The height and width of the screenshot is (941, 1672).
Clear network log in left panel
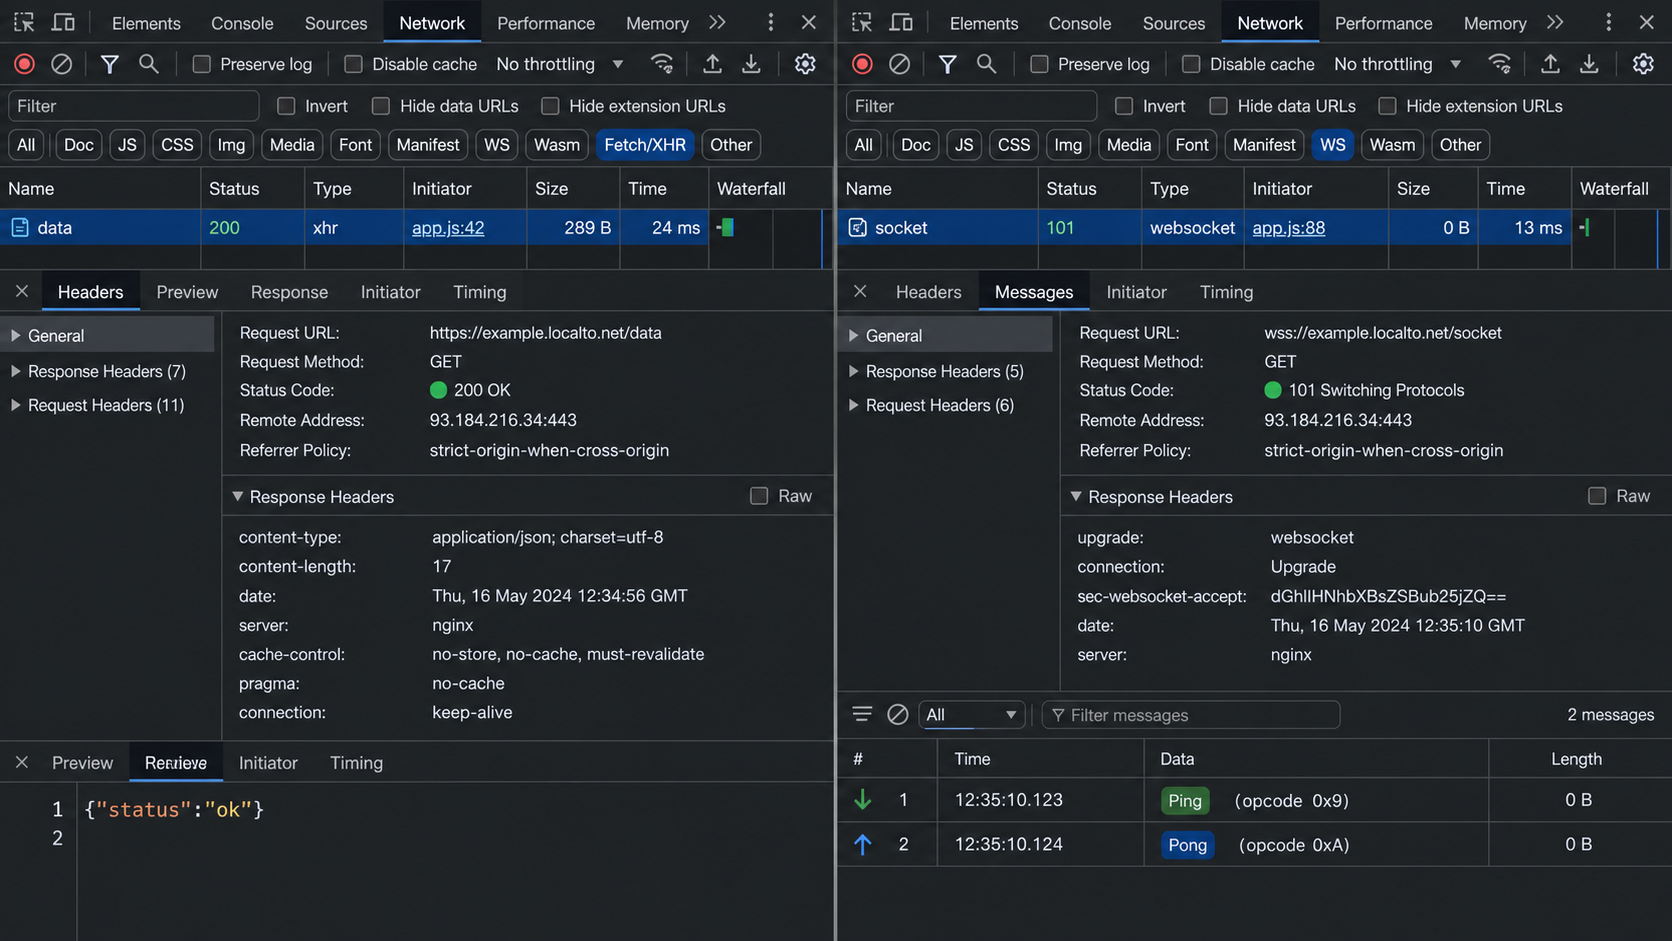click(x=61, y=64)
